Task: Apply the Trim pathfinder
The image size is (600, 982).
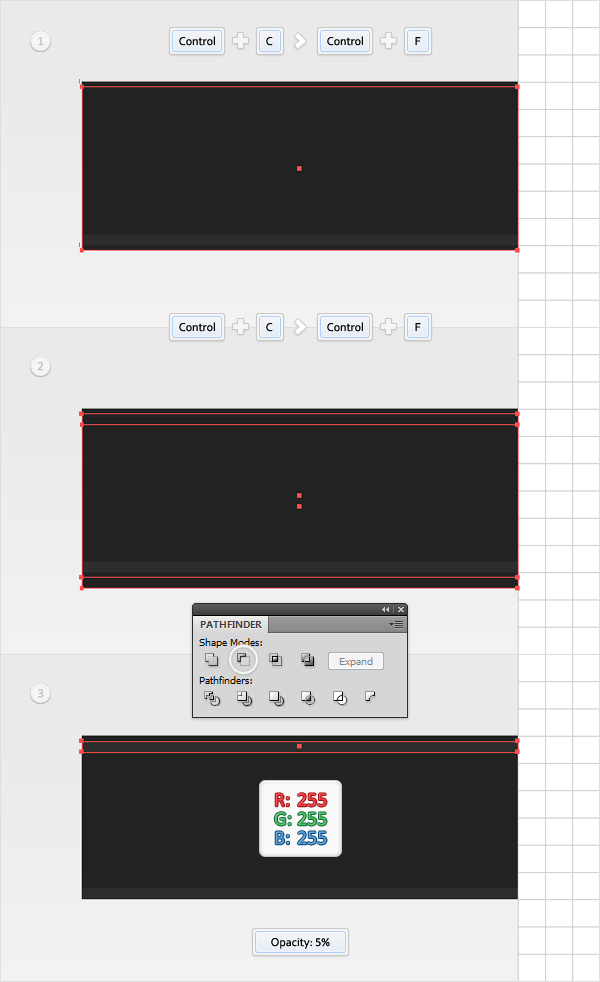Action: [244, 698]
